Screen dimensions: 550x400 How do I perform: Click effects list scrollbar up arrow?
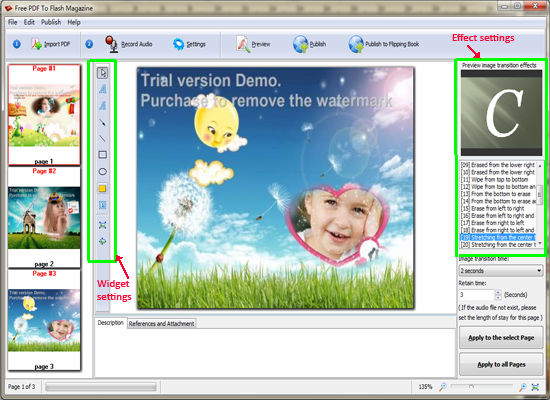(x=540, y=166)
